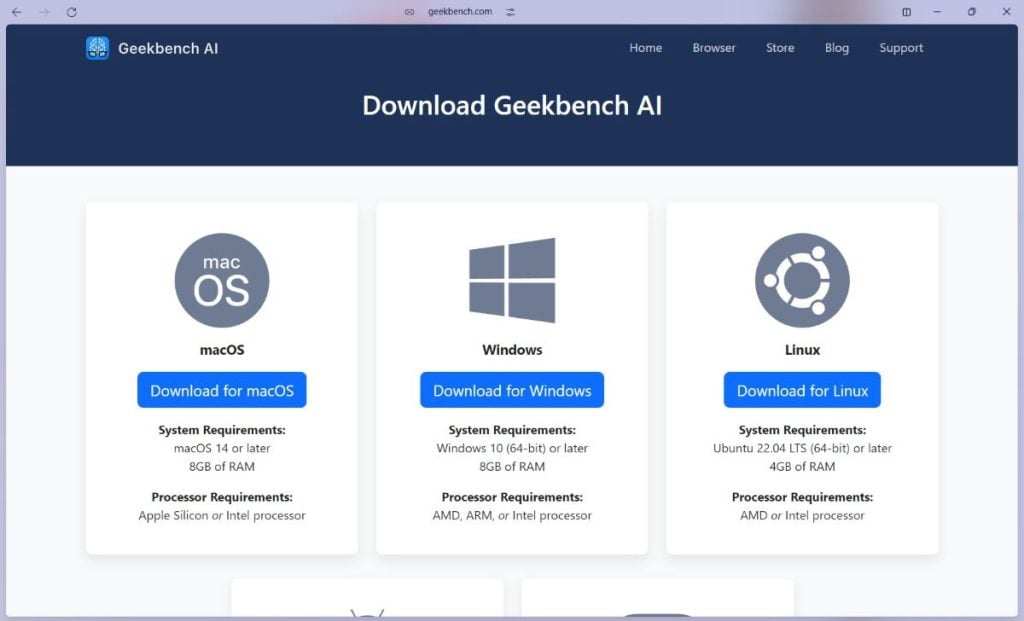1024x621 pixels.
Task: Click Download for macOS button
Action: pyautogui.click(x=222, y=390)
